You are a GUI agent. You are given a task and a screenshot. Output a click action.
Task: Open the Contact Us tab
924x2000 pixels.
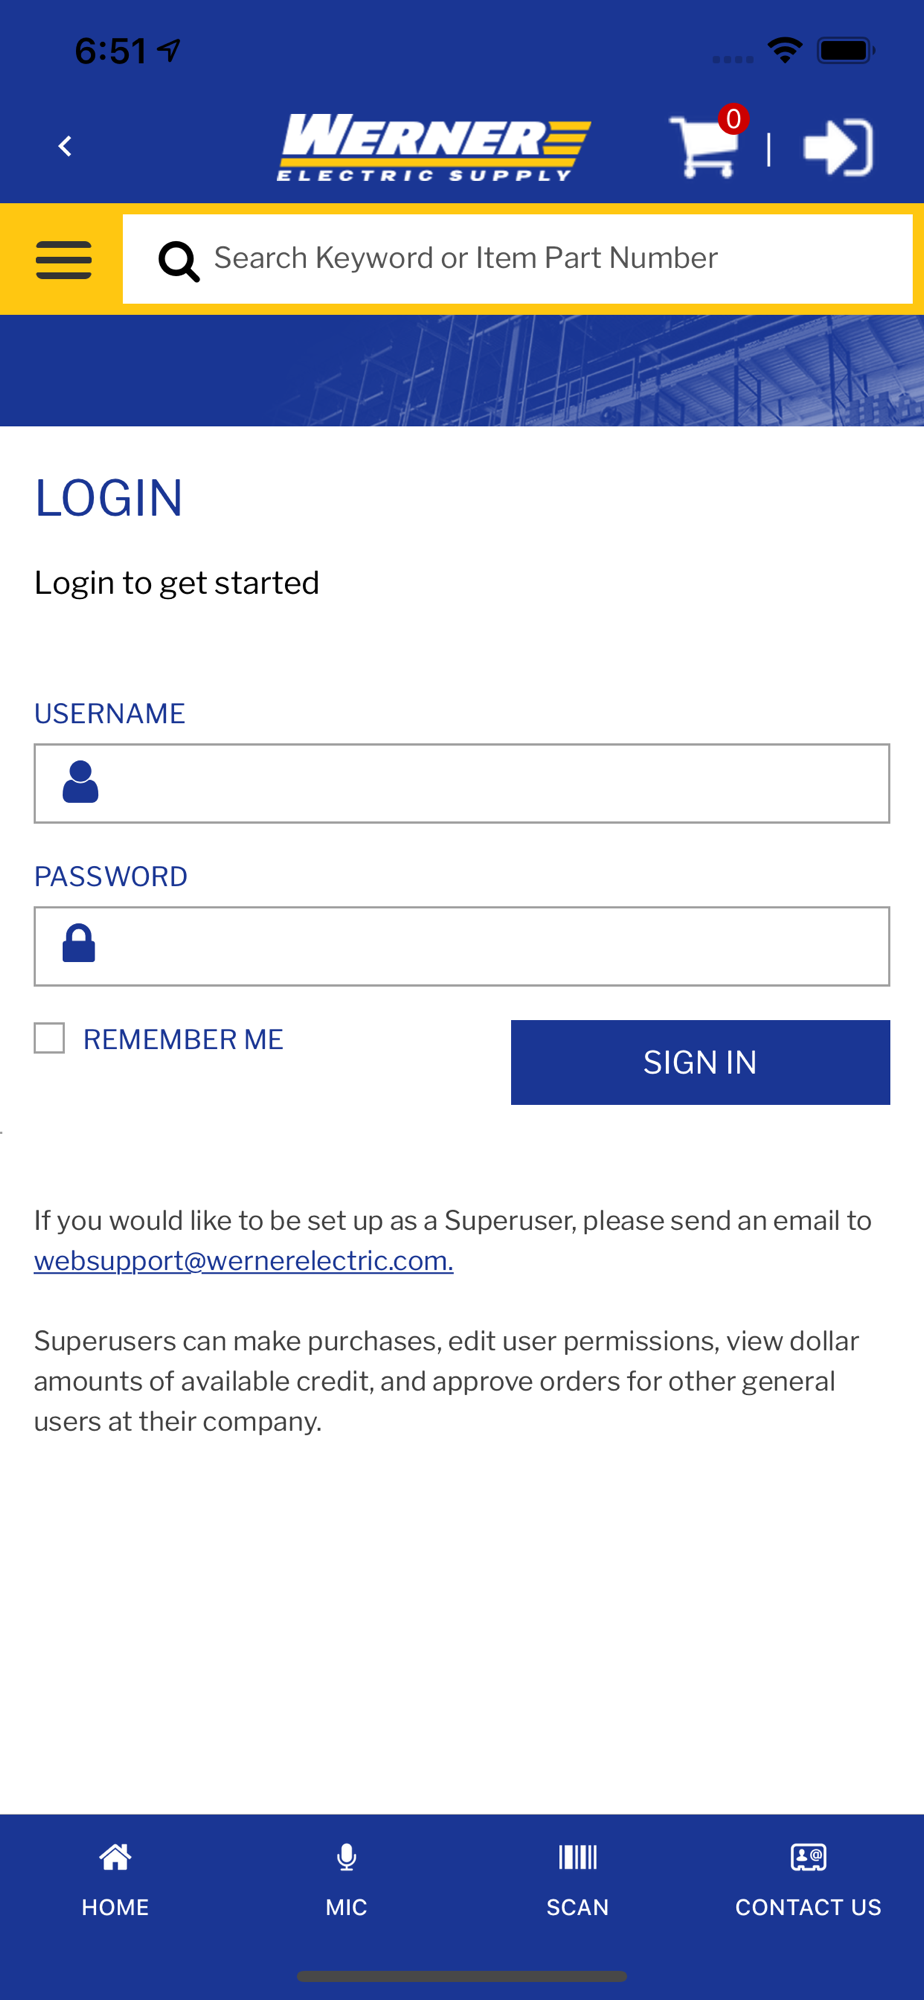808,1880
